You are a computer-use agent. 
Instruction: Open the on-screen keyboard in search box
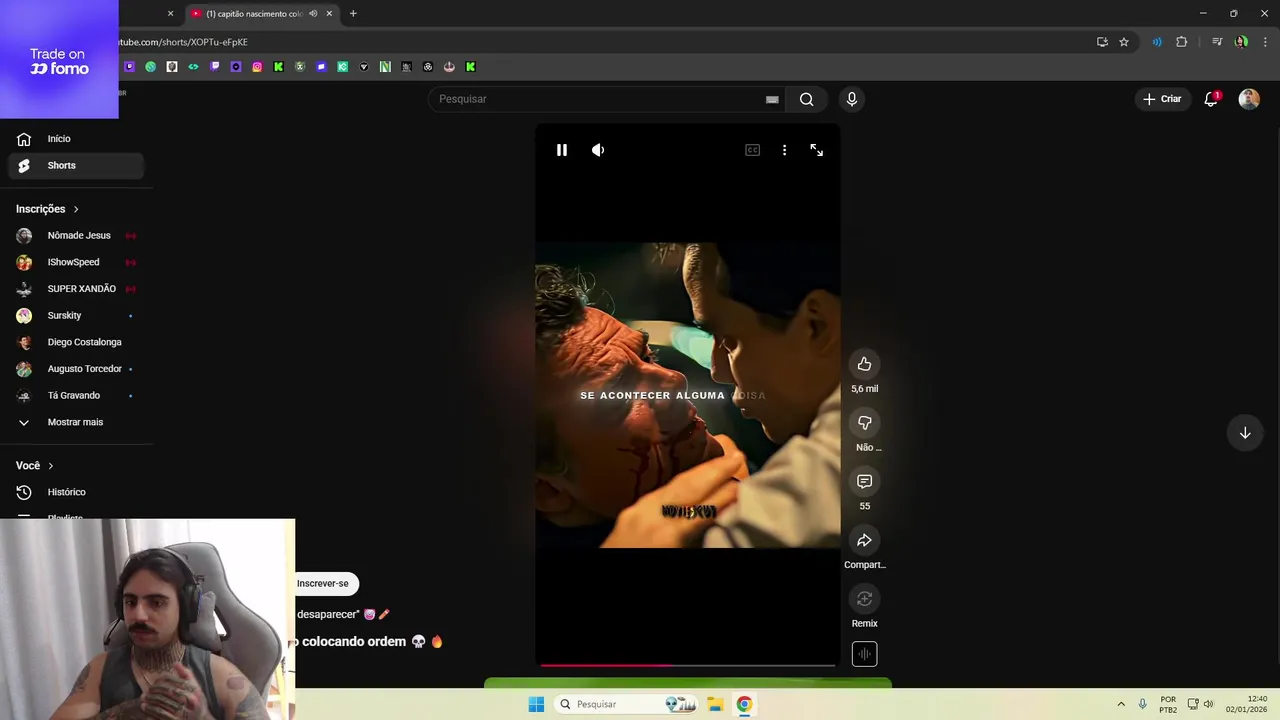tap(772, 99)
